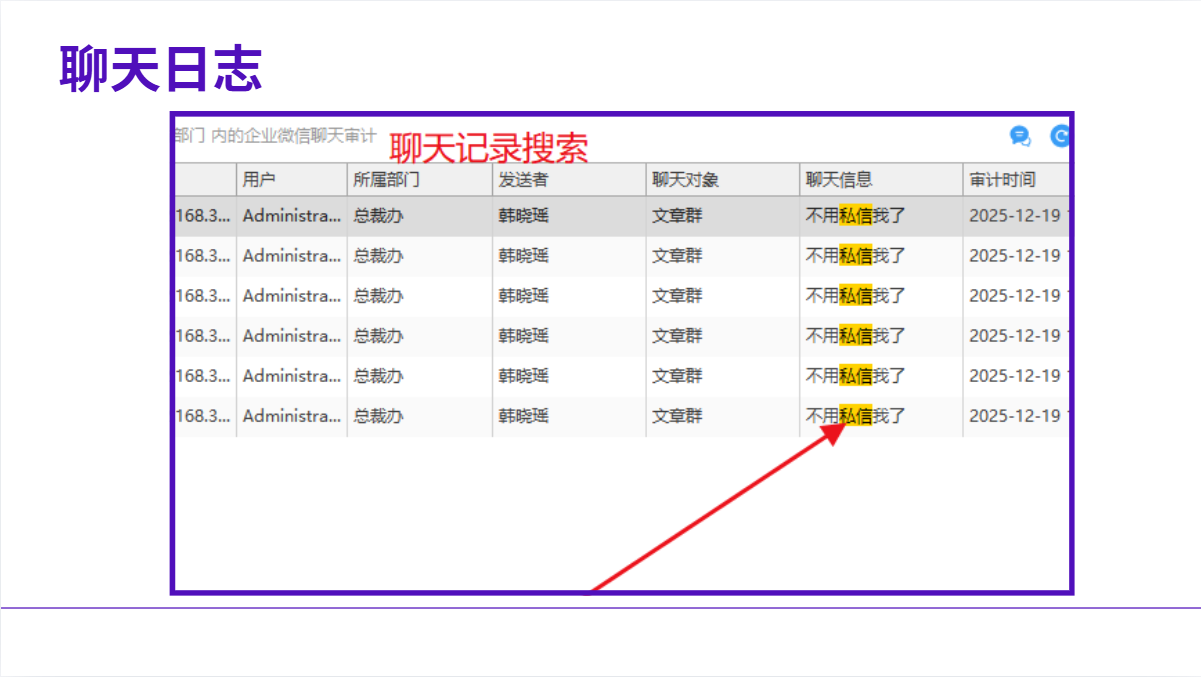Select 总裁办 cell in the second row
The image size is (1201, 677).
coord(378,256)
